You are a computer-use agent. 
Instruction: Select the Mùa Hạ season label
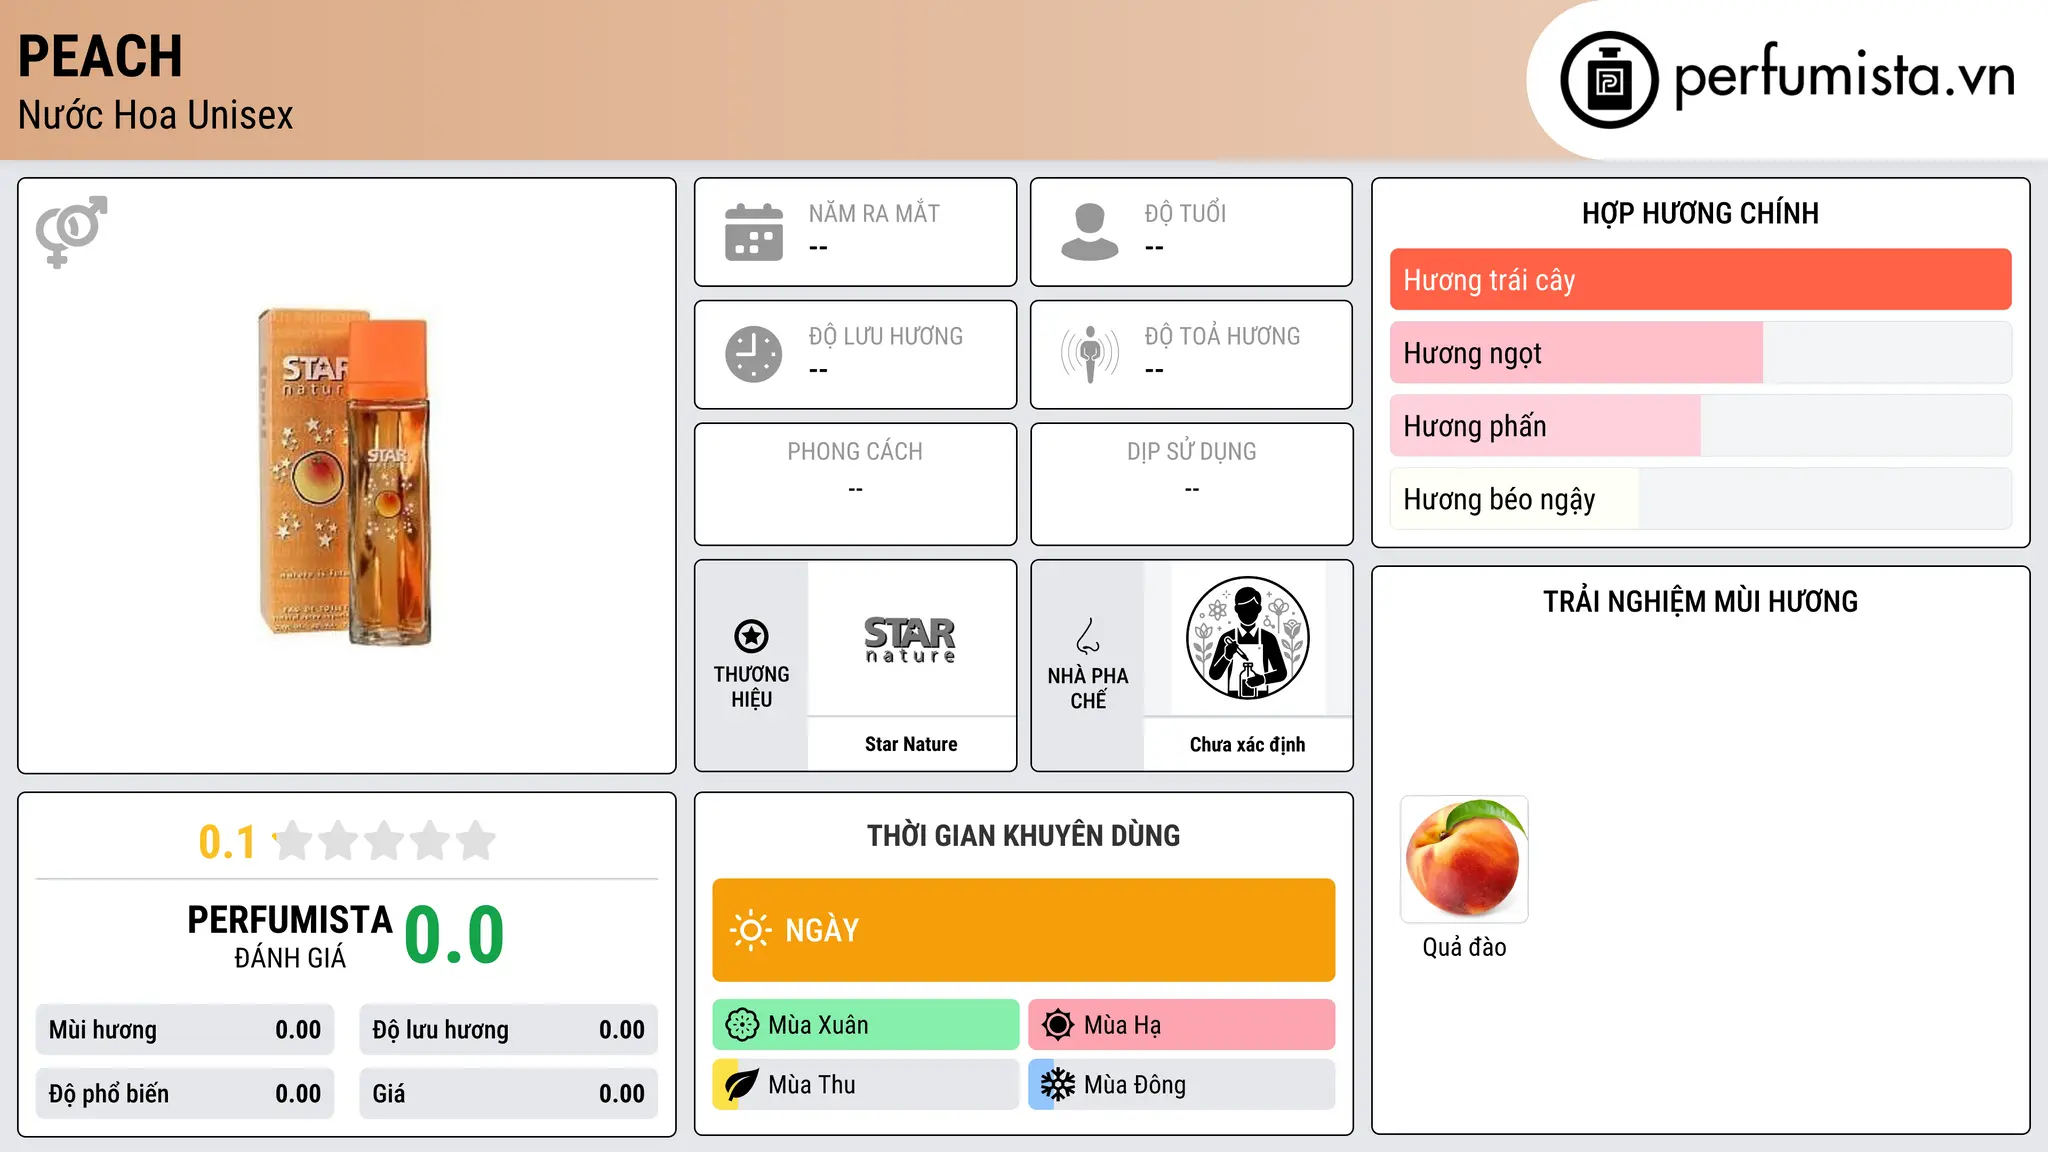click(x=1122, y=1025)
